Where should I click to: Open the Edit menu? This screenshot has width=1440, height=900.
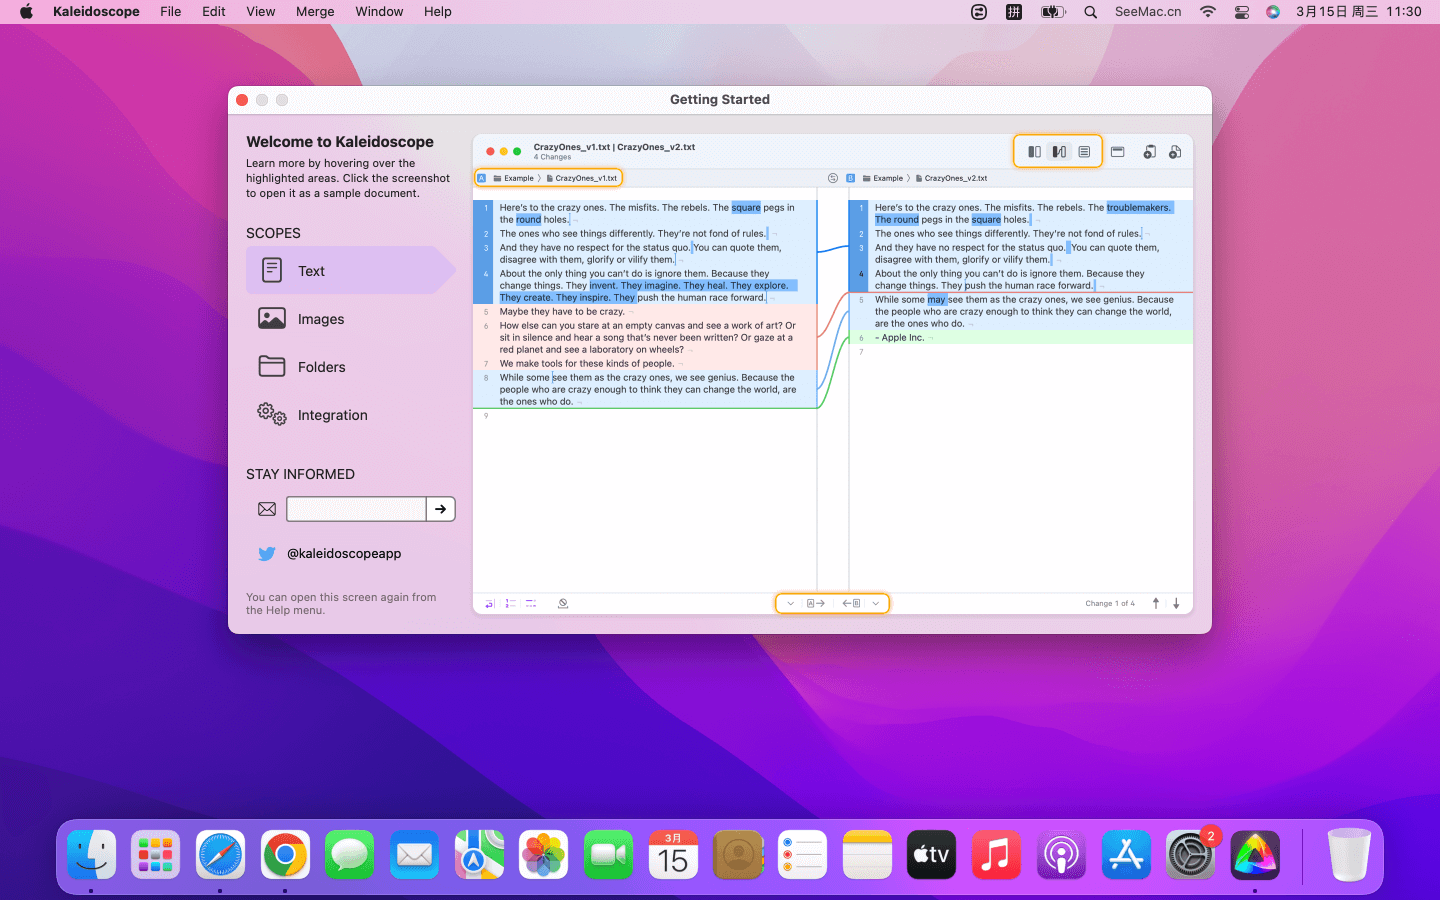pos(214,12)
